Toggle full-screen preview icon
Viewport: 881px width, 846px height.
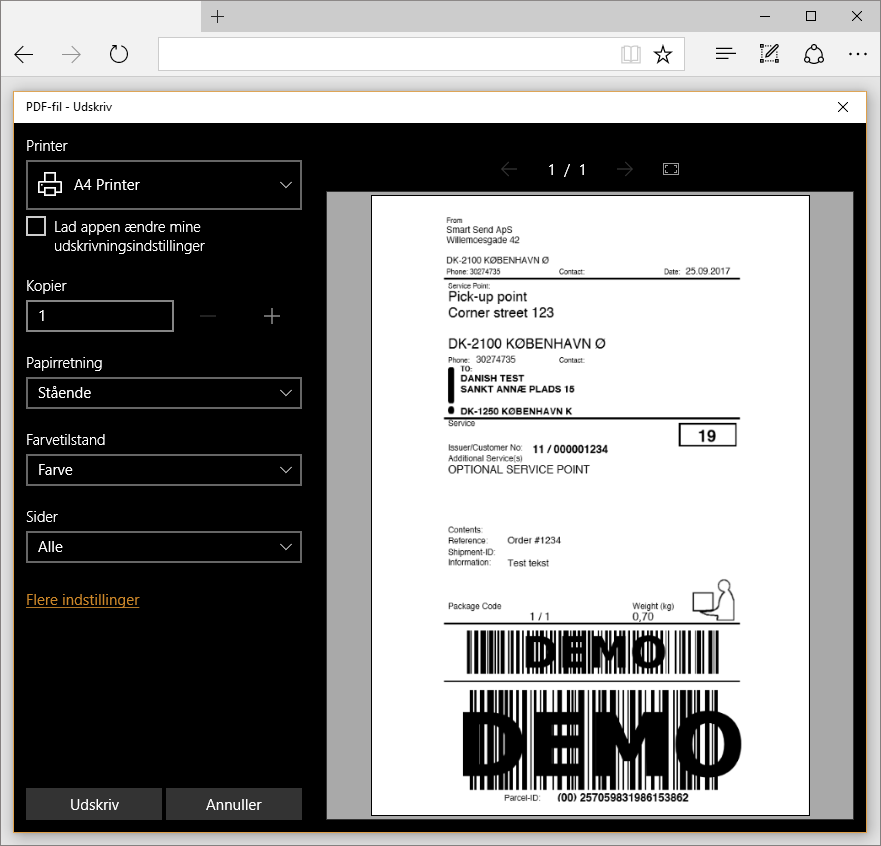coord(671,169)
